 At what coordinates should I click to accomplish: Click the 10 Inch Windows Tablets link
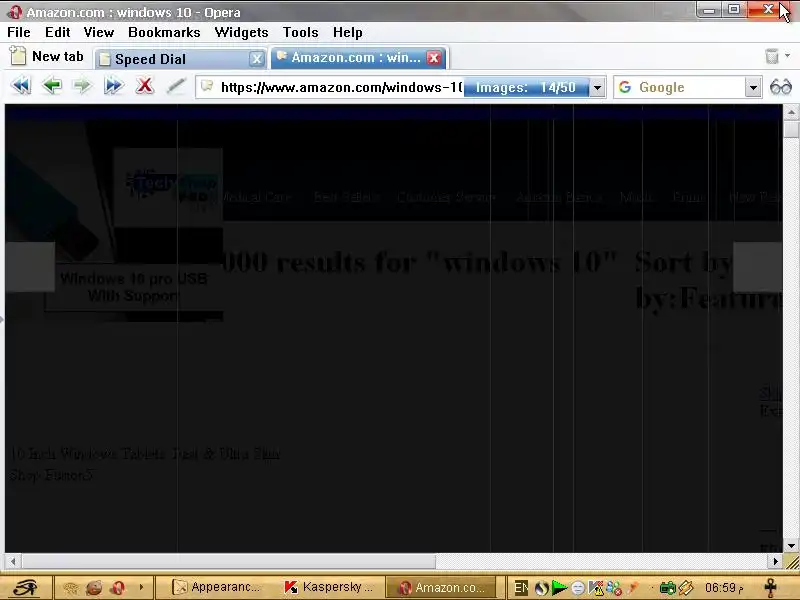145,454
